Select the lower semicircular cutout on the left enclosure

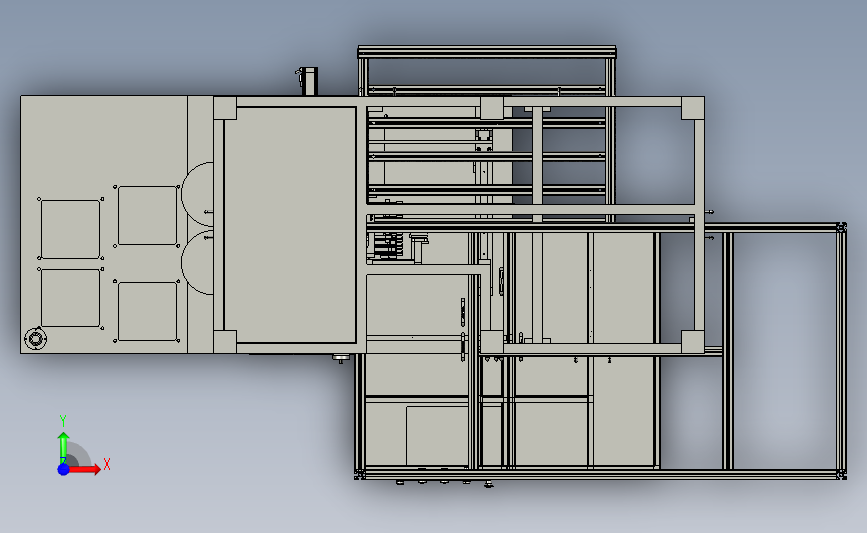pos(197,263)
